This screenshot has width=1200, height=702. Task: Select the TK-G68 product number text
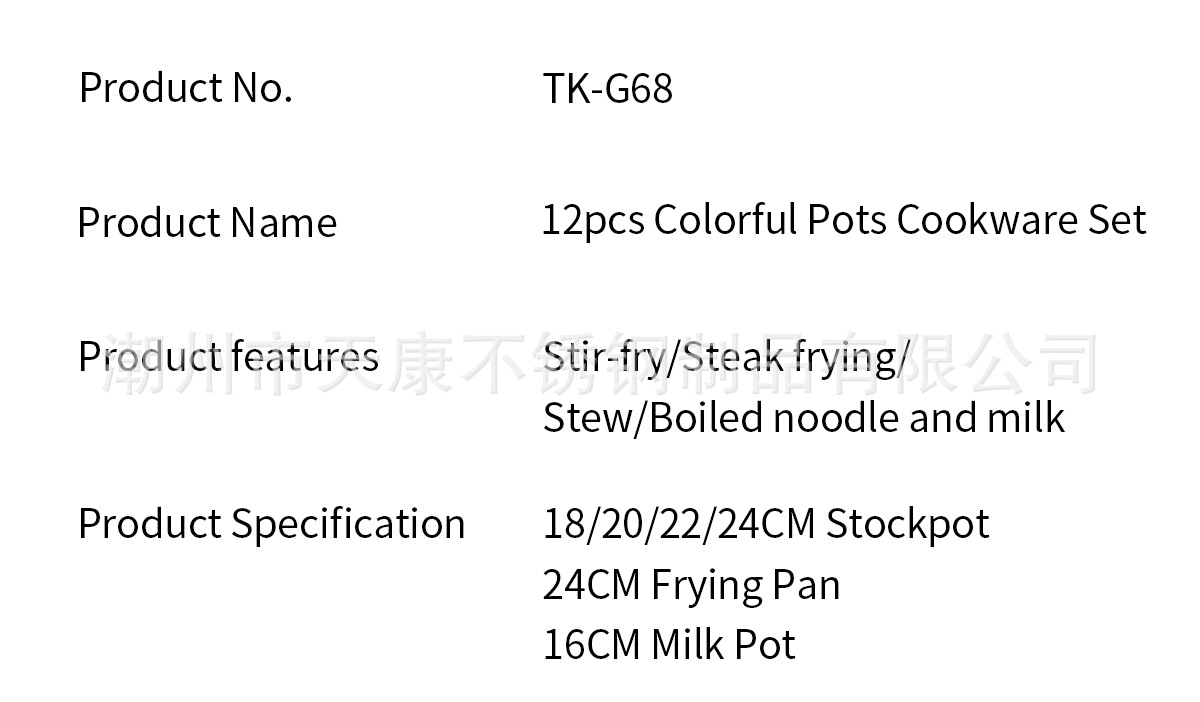(x=607, y=89)
